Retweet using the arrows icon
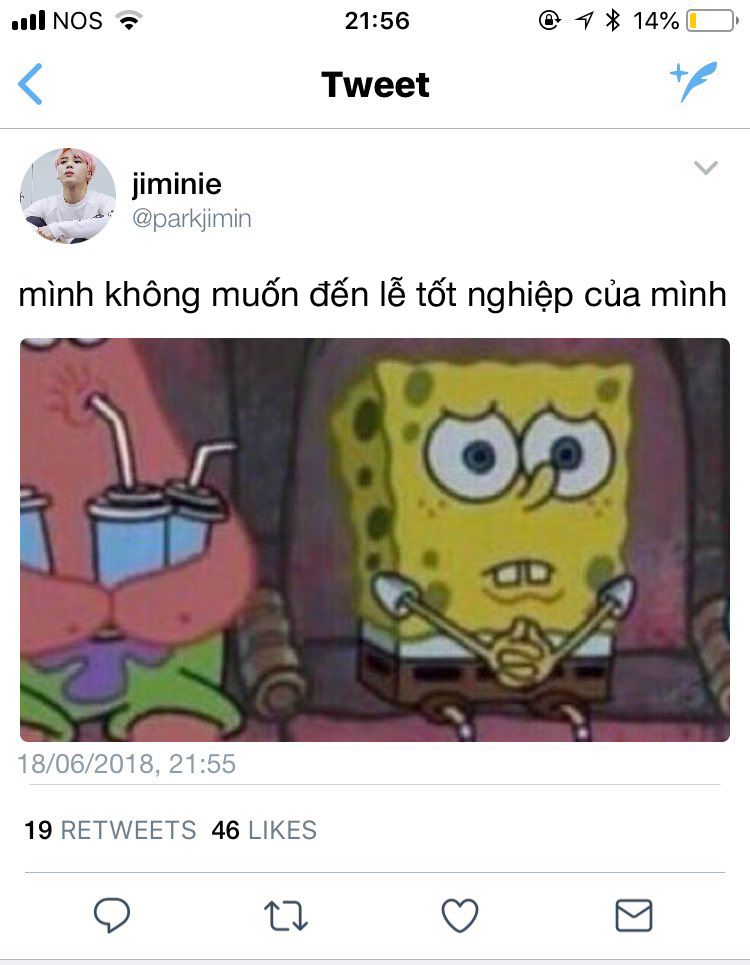This screenshot has height=965, width=750. pyautogui.click(x=285, y=915)
